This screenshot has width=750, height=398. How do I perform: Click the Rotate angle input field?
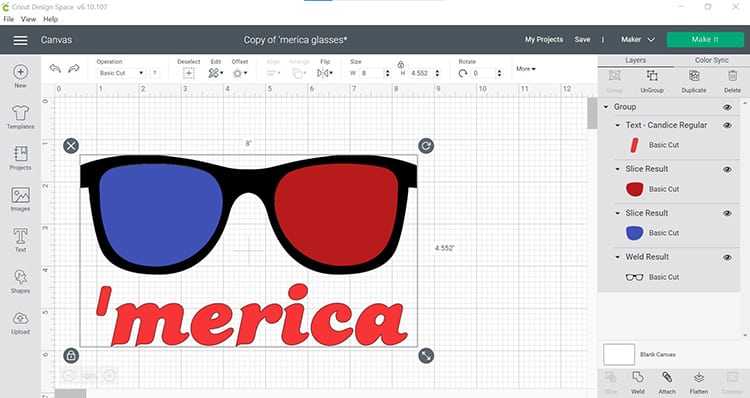(483, 73)
